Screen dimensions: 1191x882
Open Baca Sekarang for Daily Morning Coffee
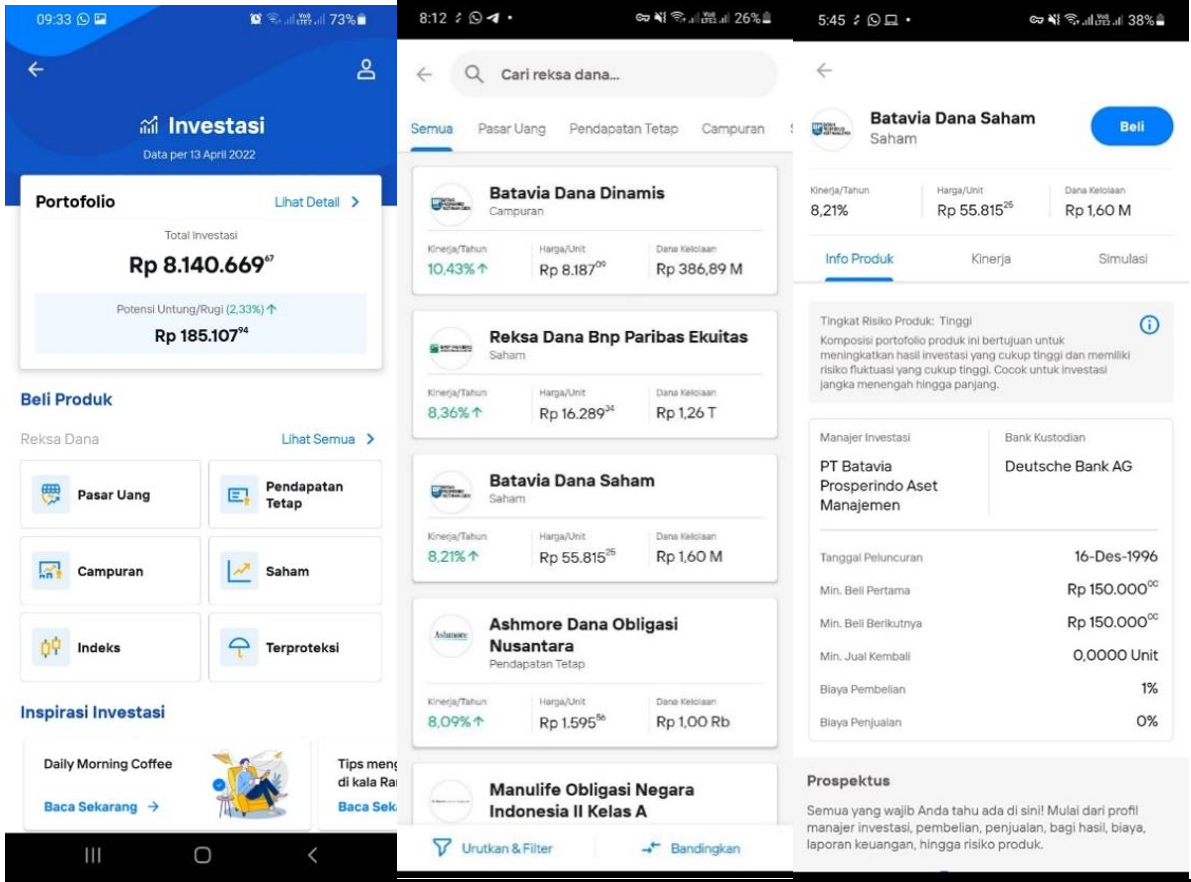click(x=101, y=807)
